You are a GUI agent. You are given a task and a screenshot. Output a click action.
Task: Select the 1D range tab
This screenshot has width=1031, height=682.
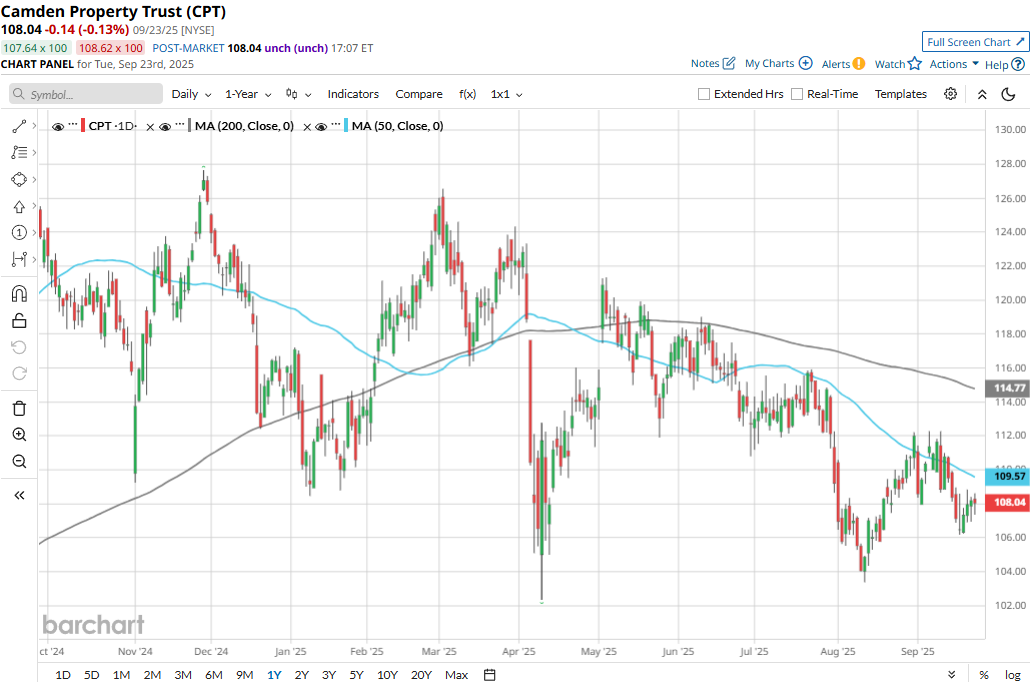tap(63, 675)
